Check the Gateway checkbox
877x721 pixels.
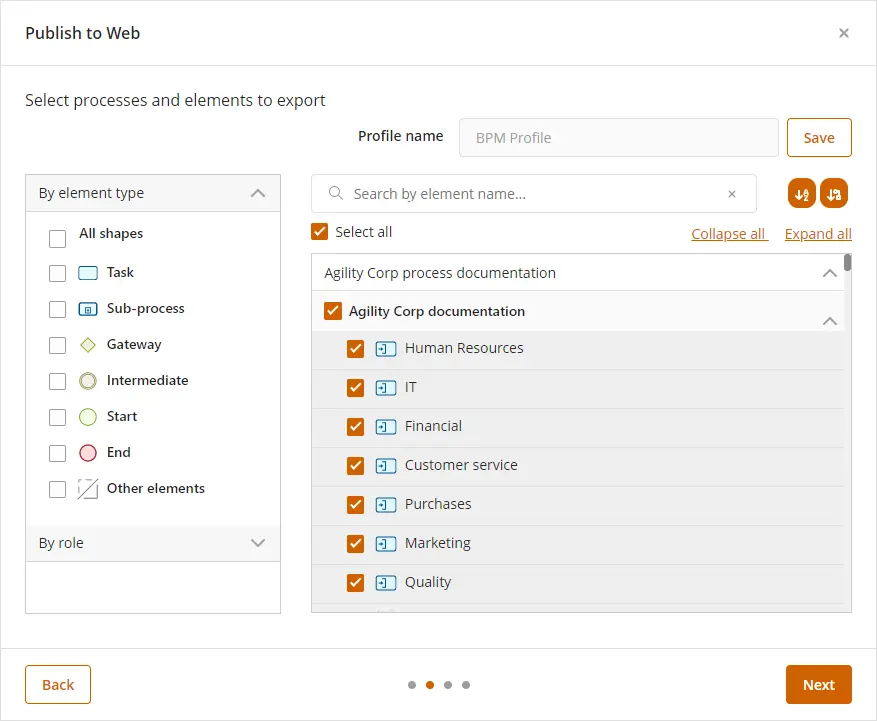click(57, 345)
